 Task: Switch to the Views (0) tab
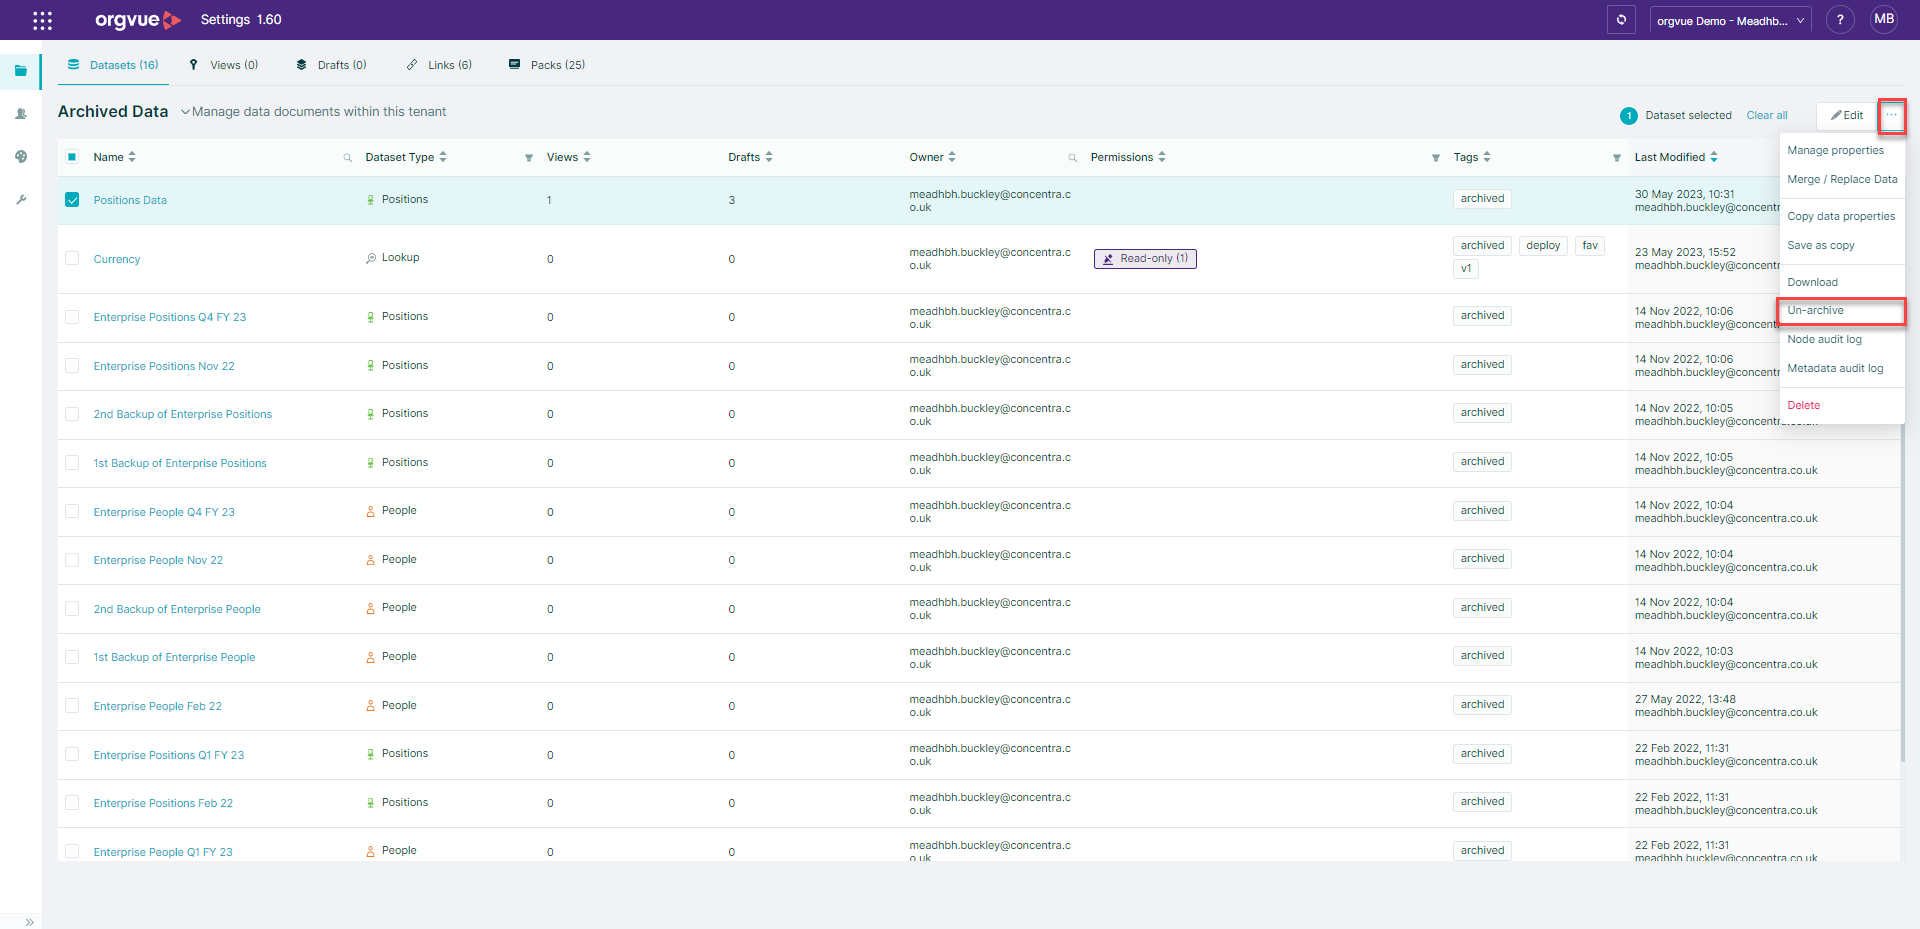(x=224, y=65)
